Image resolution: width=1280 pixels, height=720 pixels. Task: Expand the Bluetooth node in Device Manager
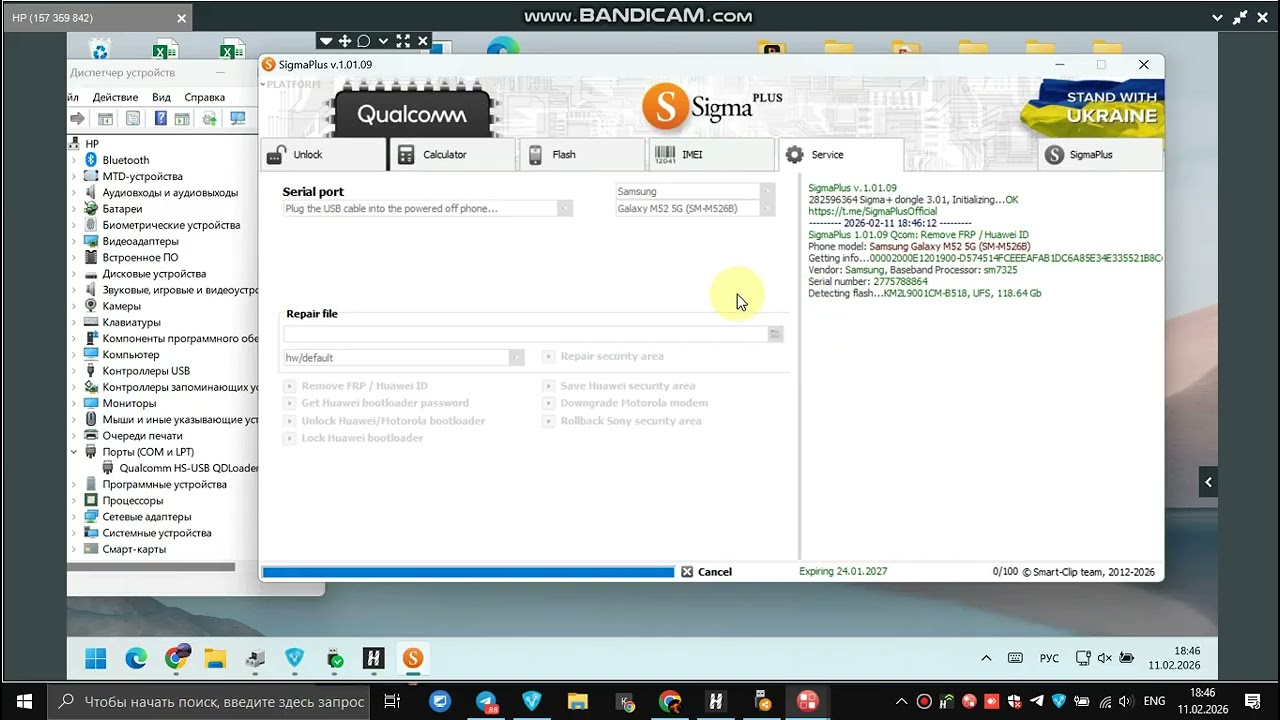73,160
